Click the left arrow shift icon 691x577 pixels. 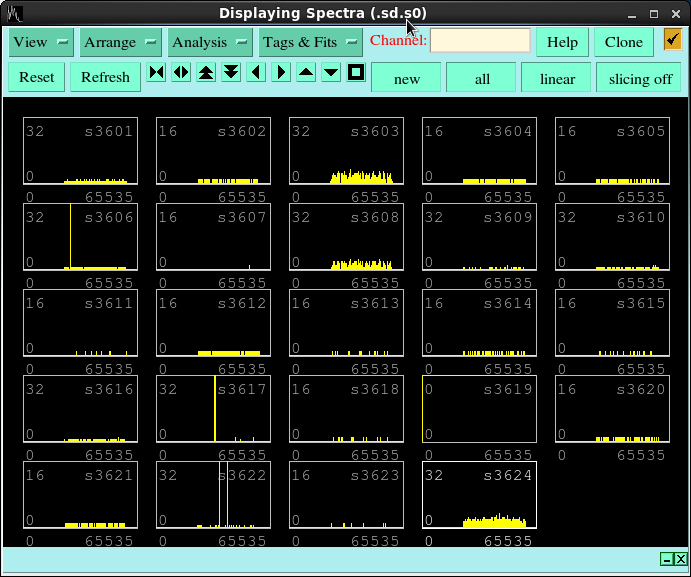click(x=256, y=73)
